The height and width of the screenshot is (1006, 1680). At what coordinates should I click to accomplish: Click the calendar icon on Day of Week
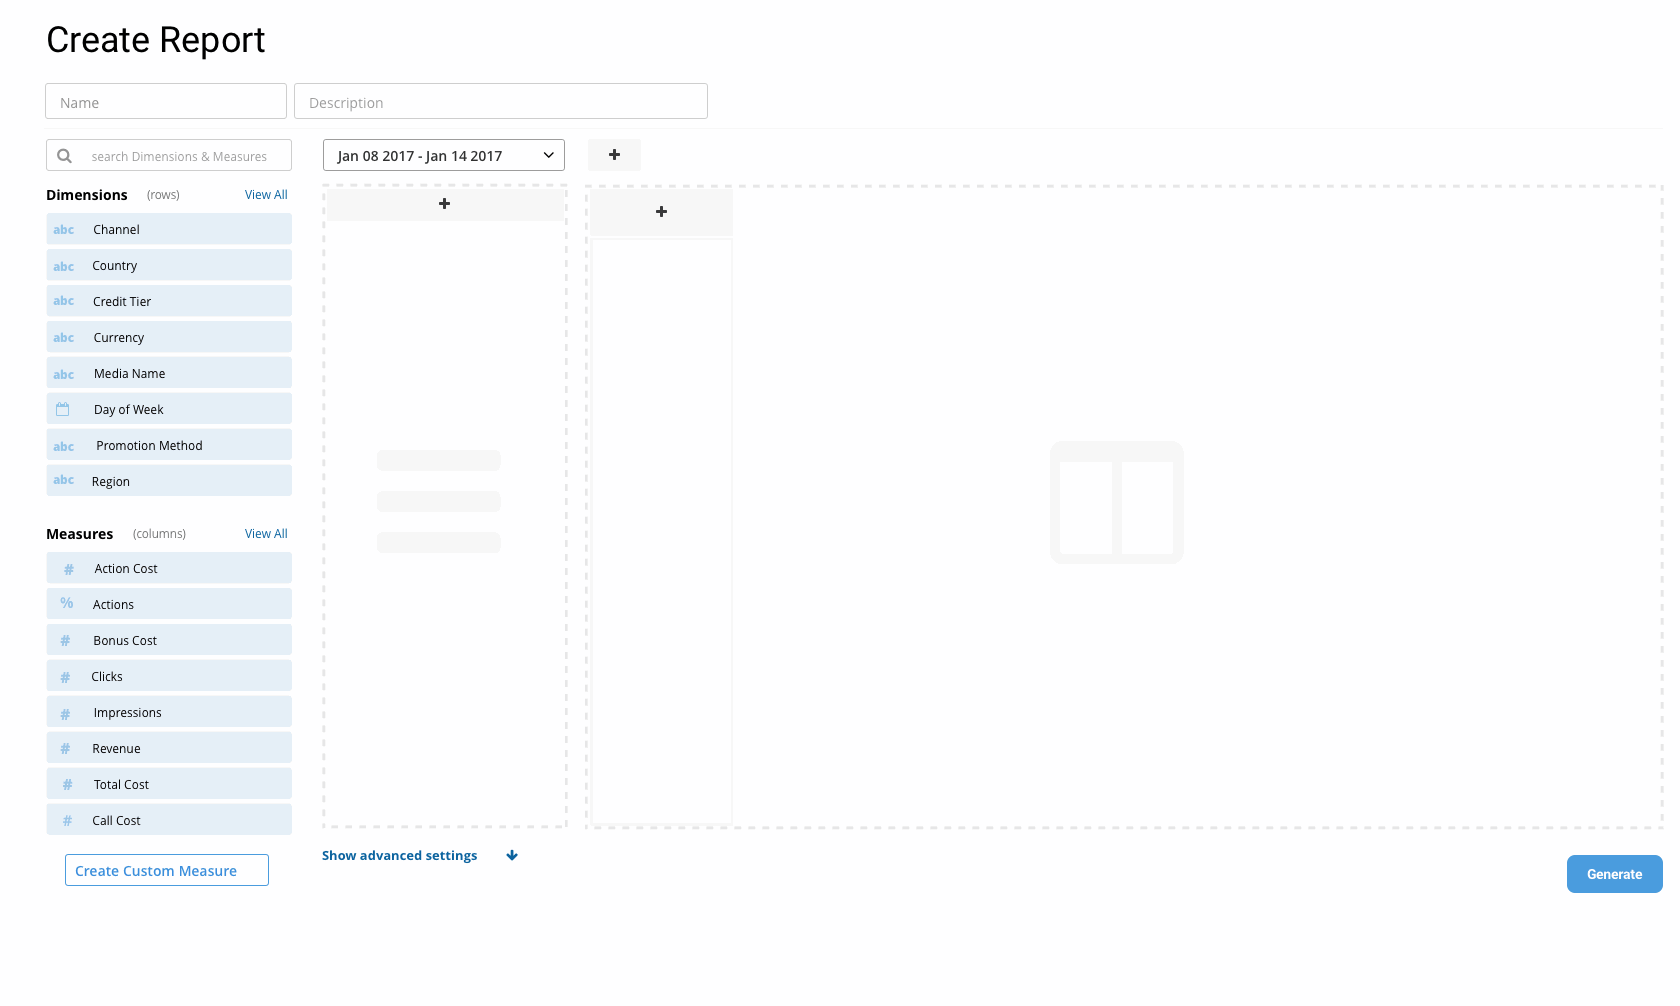tap(63, 408)
